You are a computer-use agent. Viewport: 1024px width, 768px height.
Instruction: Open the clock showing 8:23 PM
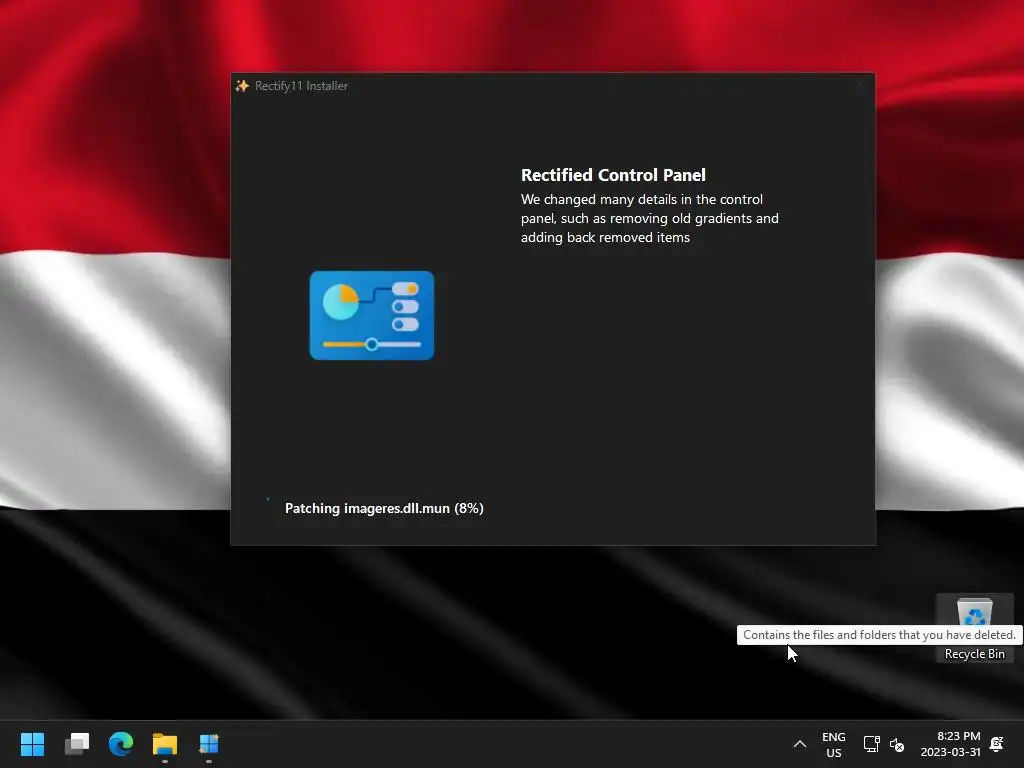950,744
